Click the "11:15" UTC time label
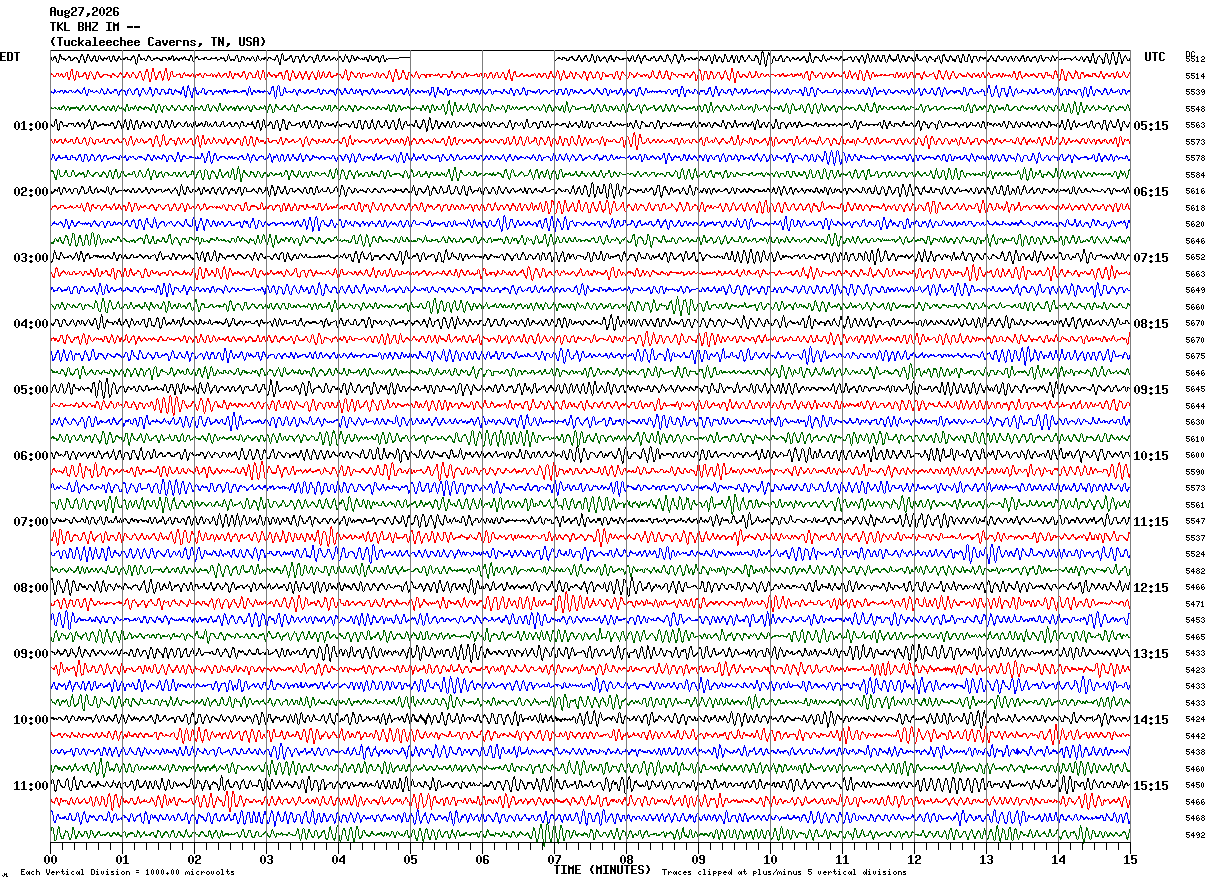Screen dimensions: 1210x886 pos(1151,522)
